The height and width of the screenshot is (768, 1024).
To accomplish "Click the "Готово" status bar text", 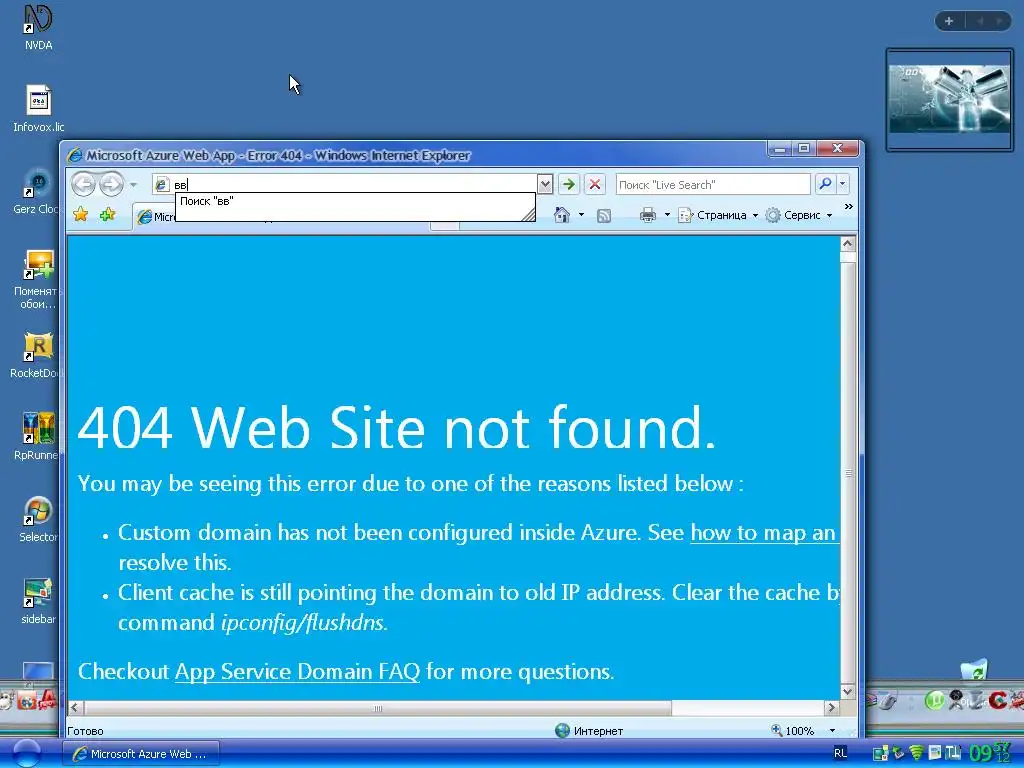I will pos(85,731).
